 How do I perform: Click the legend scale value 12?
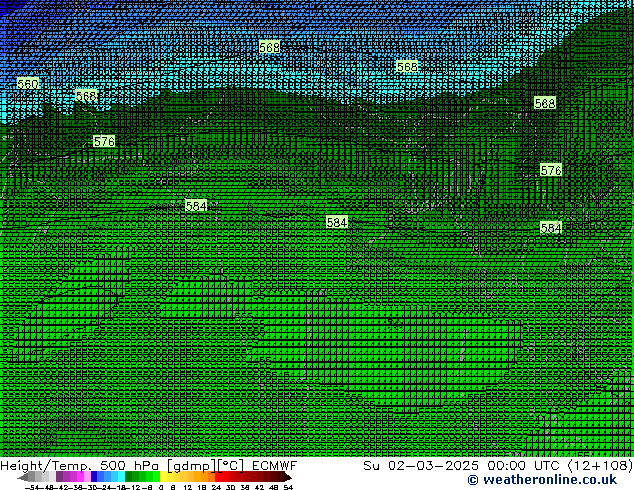(x=188, y=487)
